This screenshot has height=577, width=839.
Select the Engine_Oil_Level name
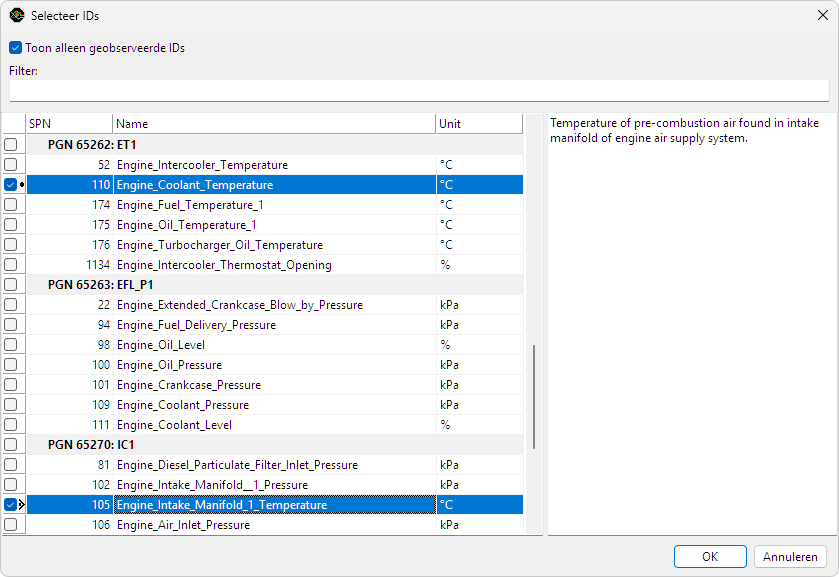[161, 345]
